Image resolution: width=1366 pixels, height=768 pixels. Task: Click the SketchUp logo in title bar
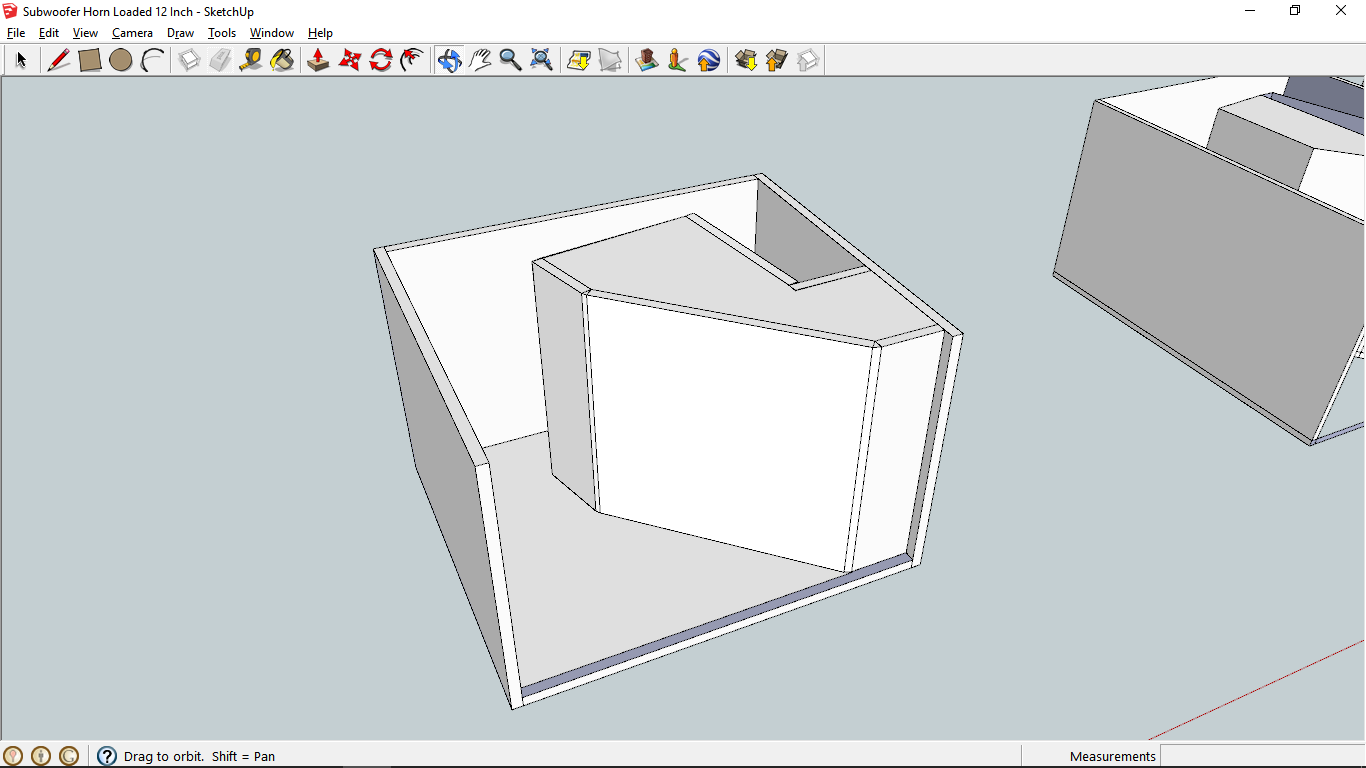point(11,11)
